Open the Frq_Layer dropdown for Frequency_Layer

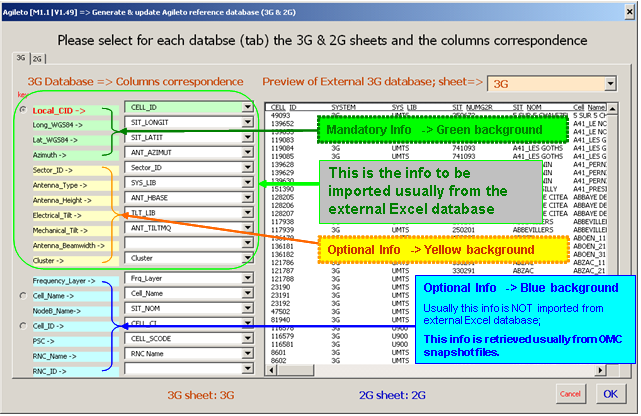pyautogui.click(x=247, y=279)
